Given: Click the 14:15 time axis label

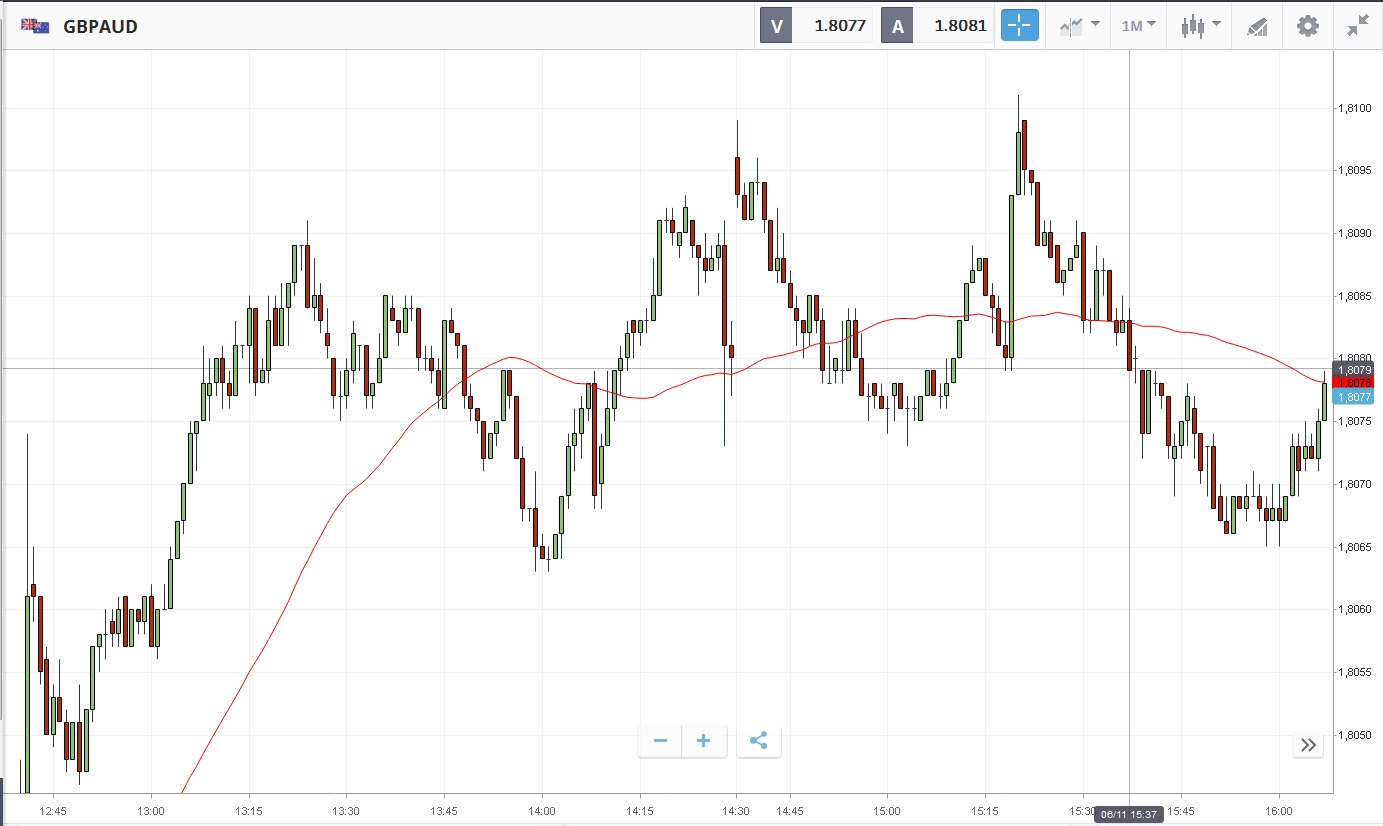Looking at the screenshot, I should (639, 811).
